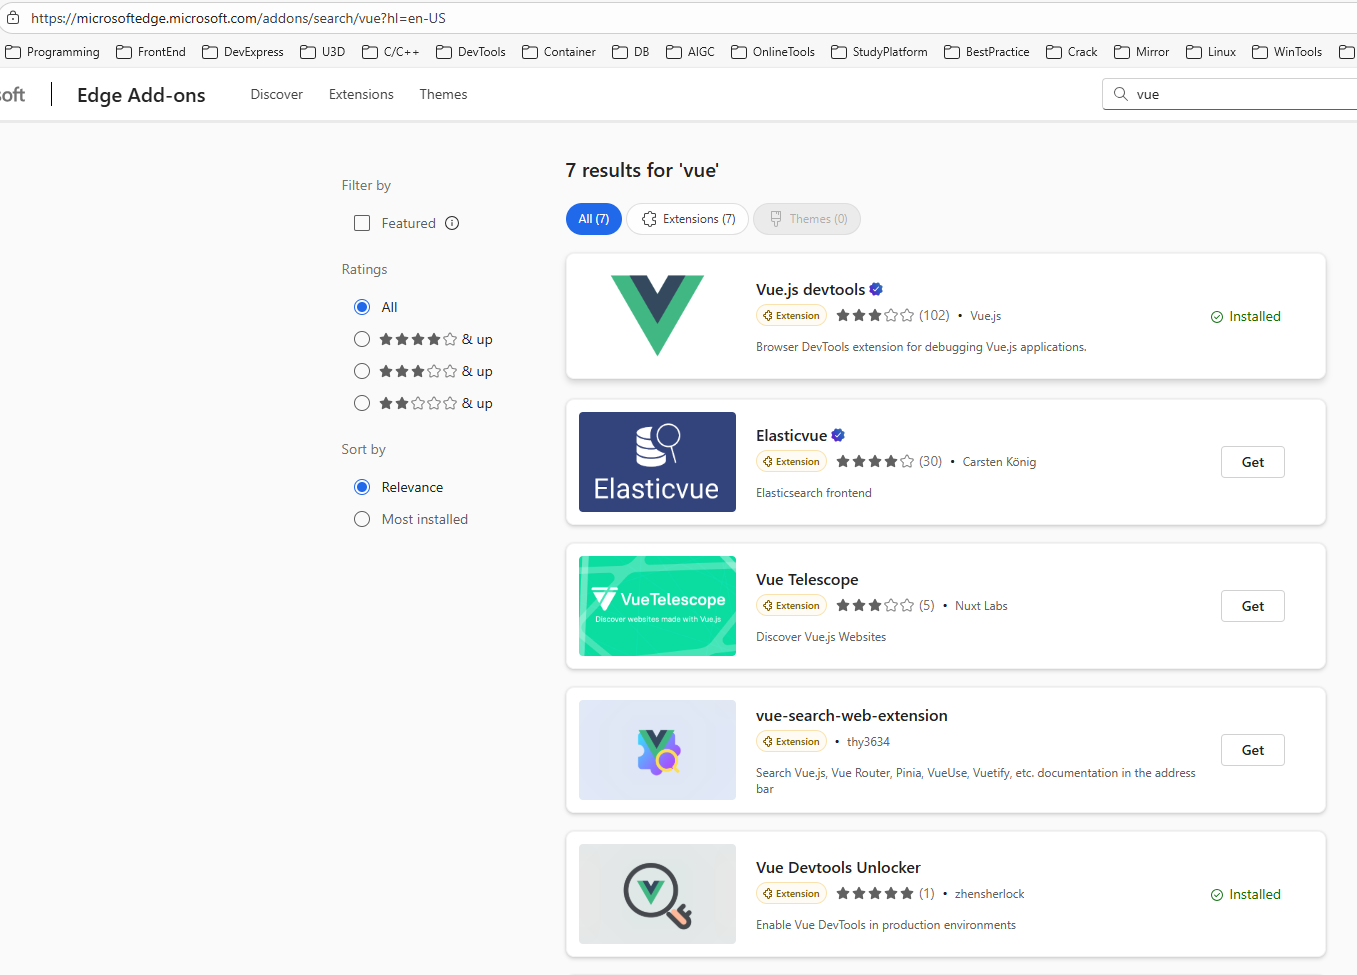
Task: Sort results by Relevance
Action: coord(362,487)
